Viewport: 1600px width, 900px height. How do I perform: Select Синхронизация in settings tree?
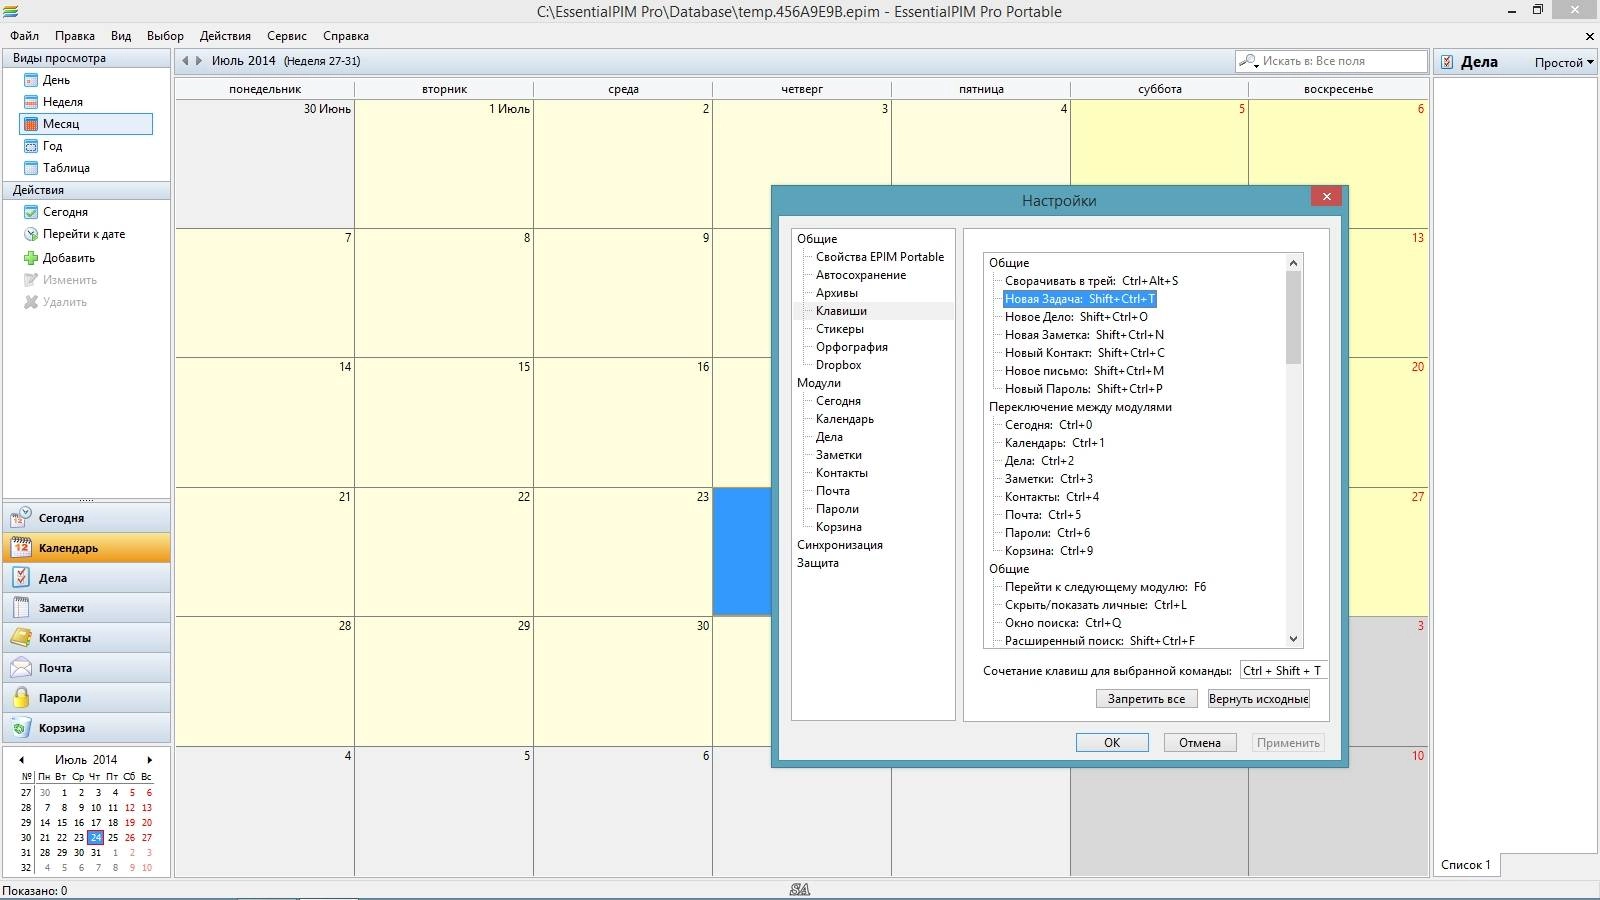tap(840, 545)
